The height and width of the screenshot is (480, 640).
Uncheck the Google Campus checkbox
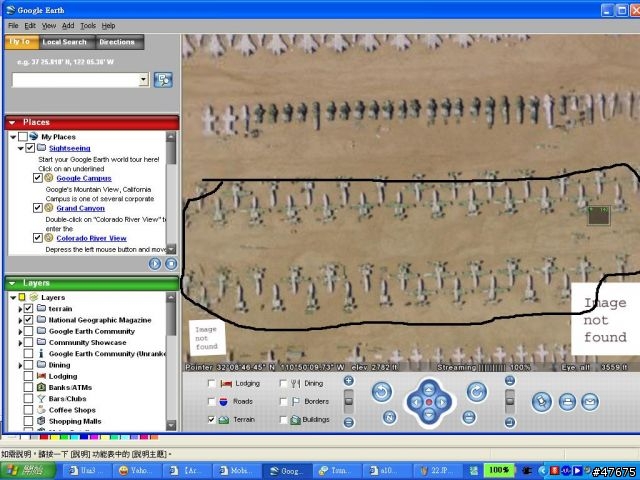click(38, 178)
